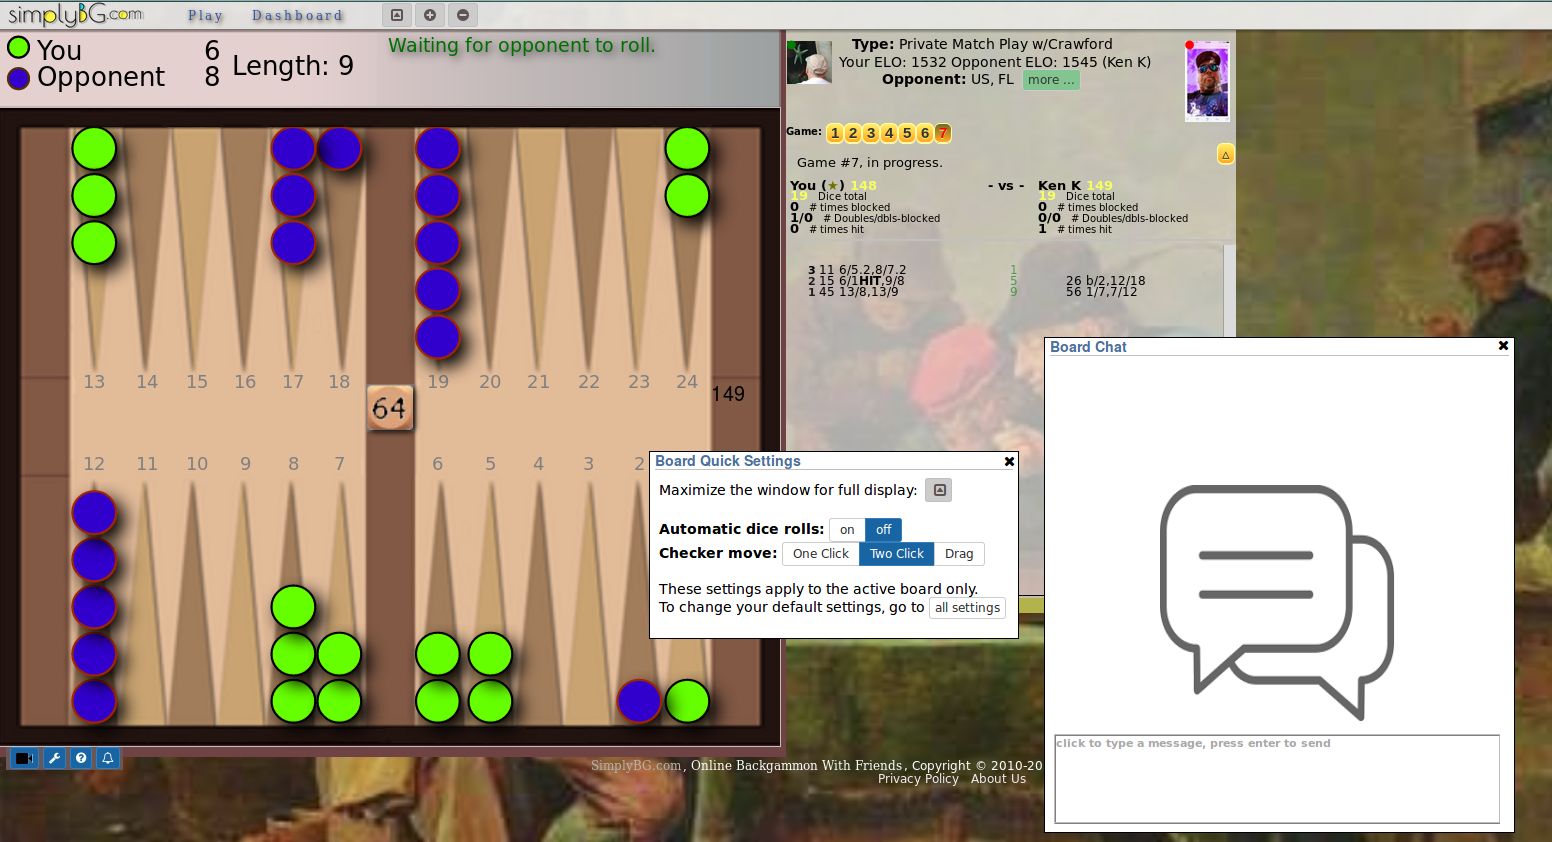
Task: Open board settings via the wrench icon
Action: (54, 758)
